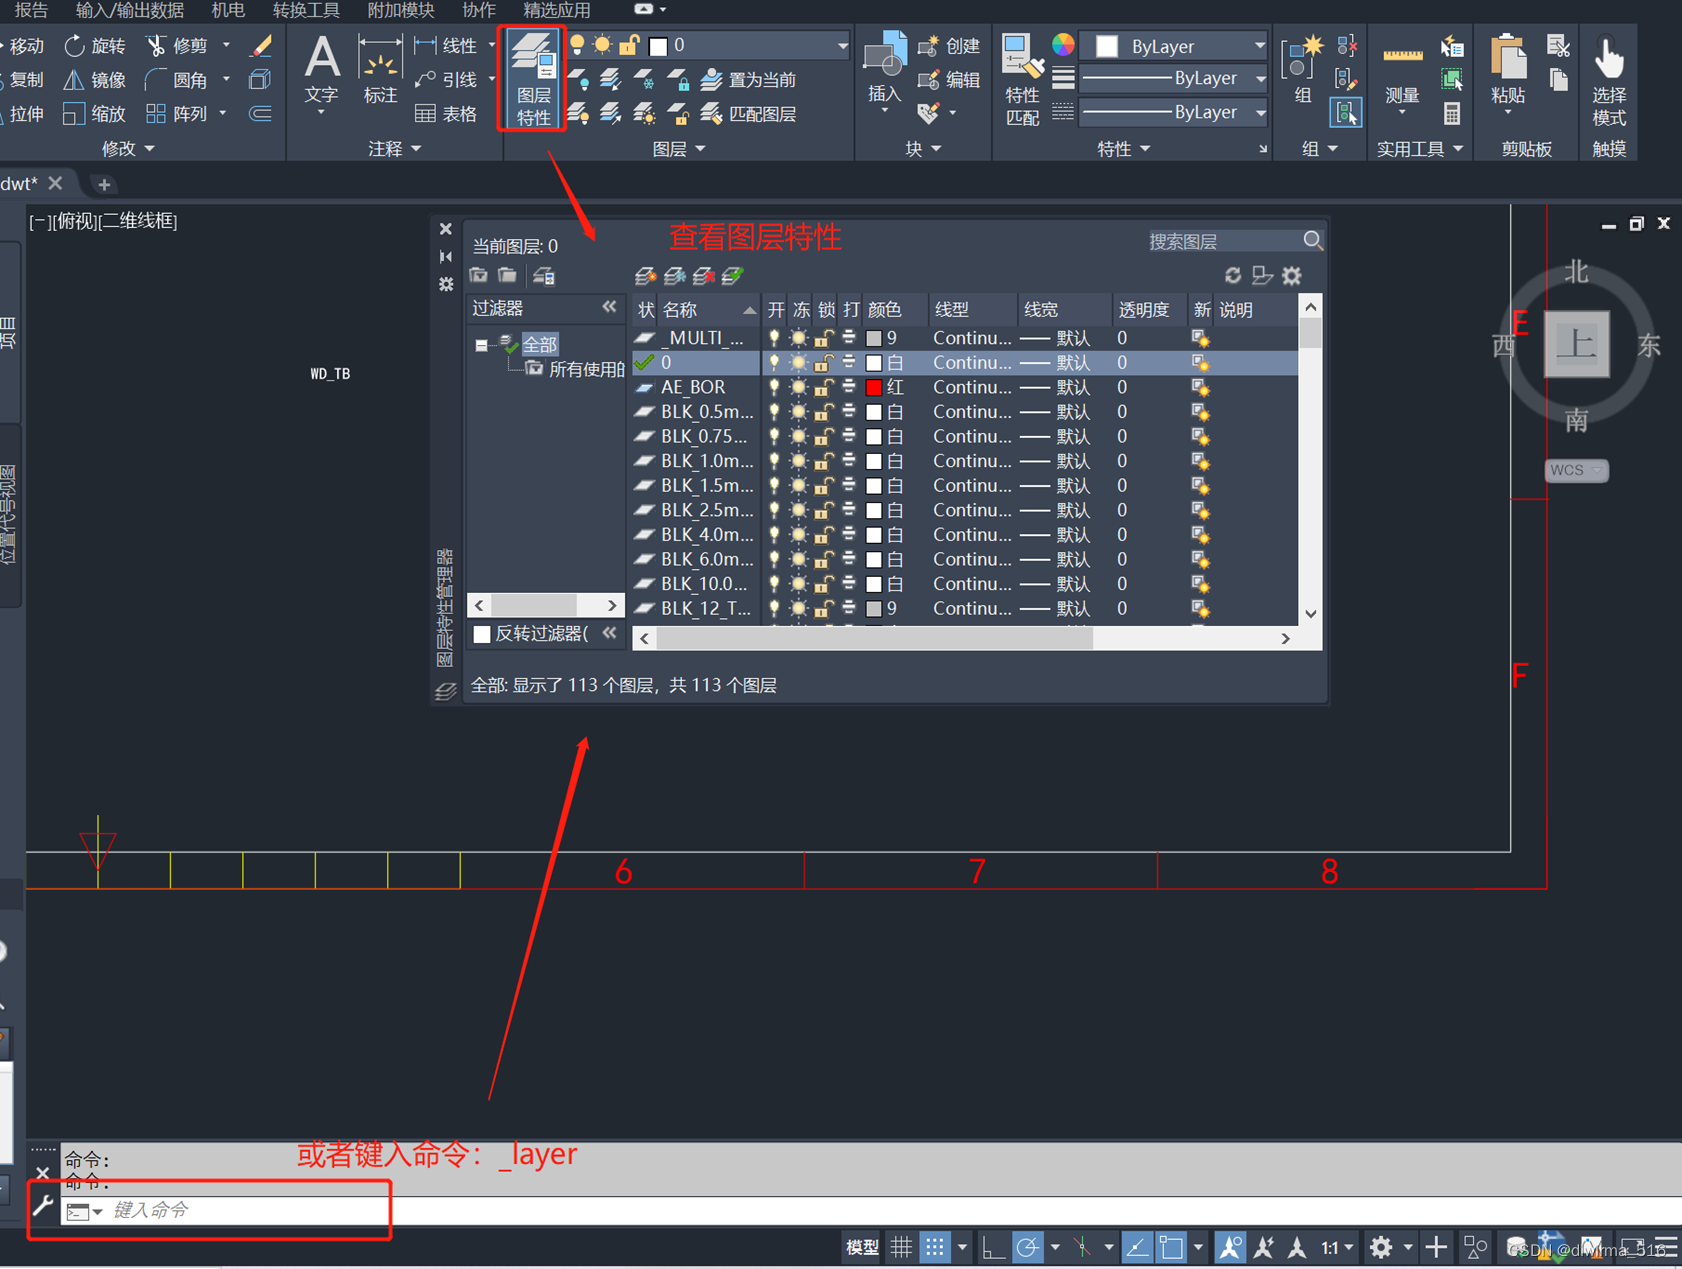
Task: Click the white color swatch of layer 0
Action: [874, 362]
